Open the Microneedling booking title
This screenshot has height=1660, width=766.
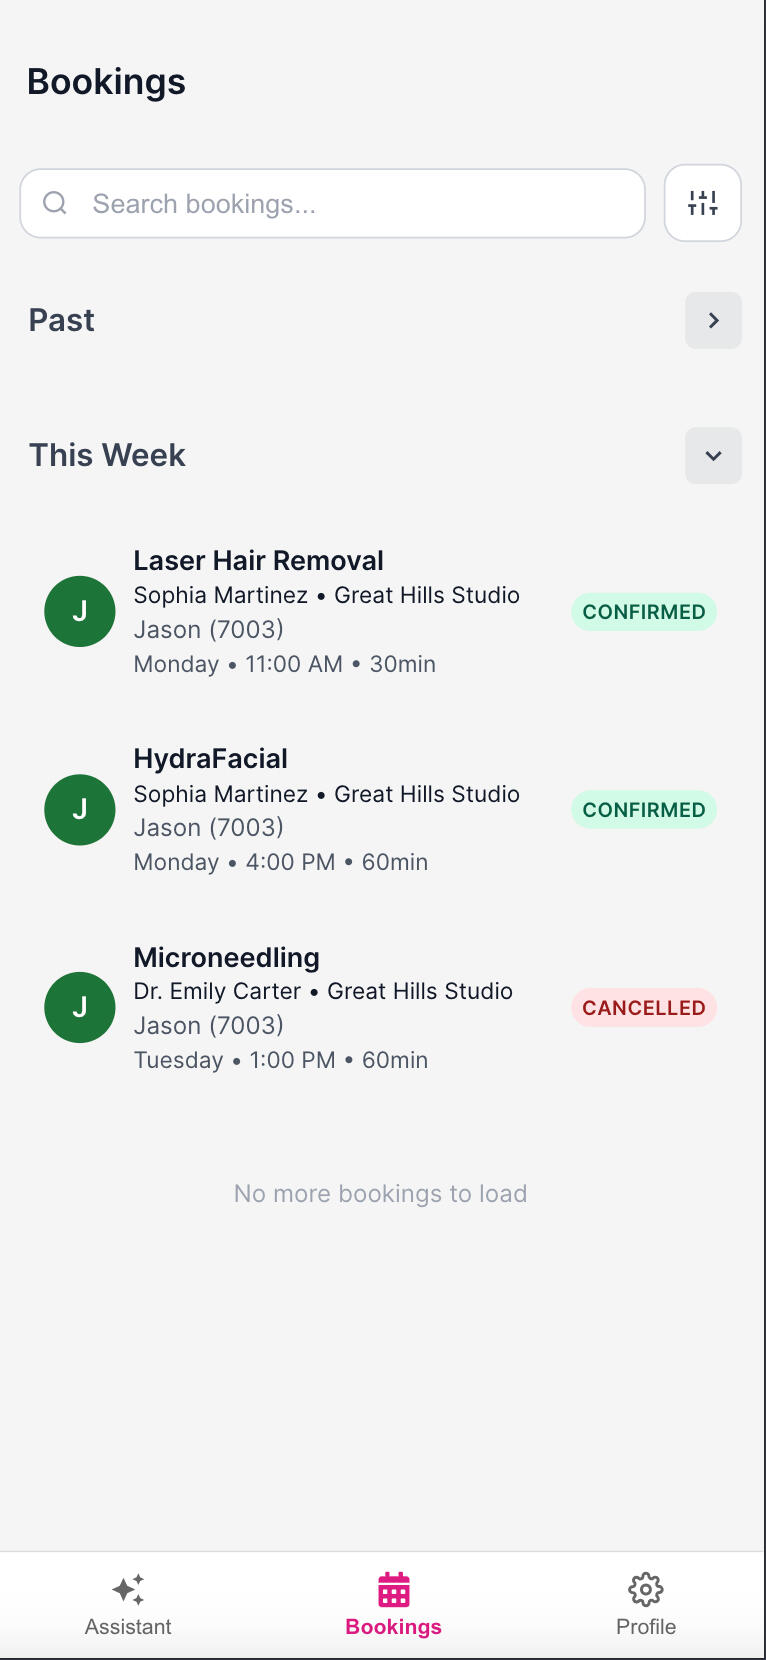pos(226,957)
